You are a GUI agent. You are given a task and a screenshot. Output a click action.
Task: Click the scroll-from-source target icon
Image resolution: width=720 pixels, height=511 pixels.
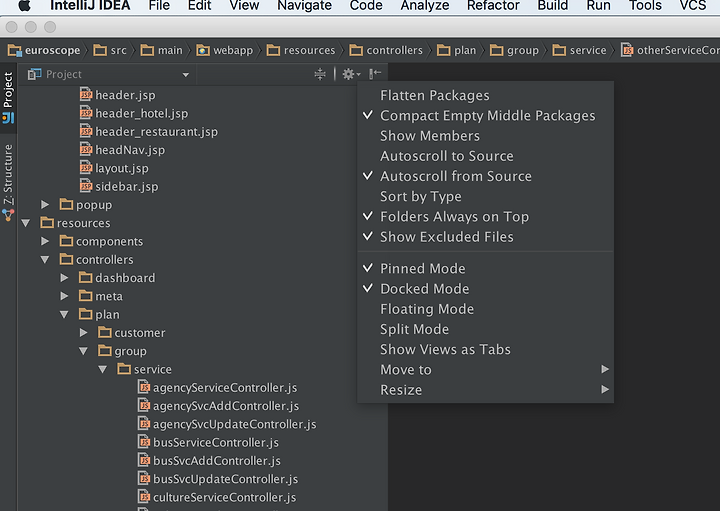pyautogui.click(x=320, y=73)
